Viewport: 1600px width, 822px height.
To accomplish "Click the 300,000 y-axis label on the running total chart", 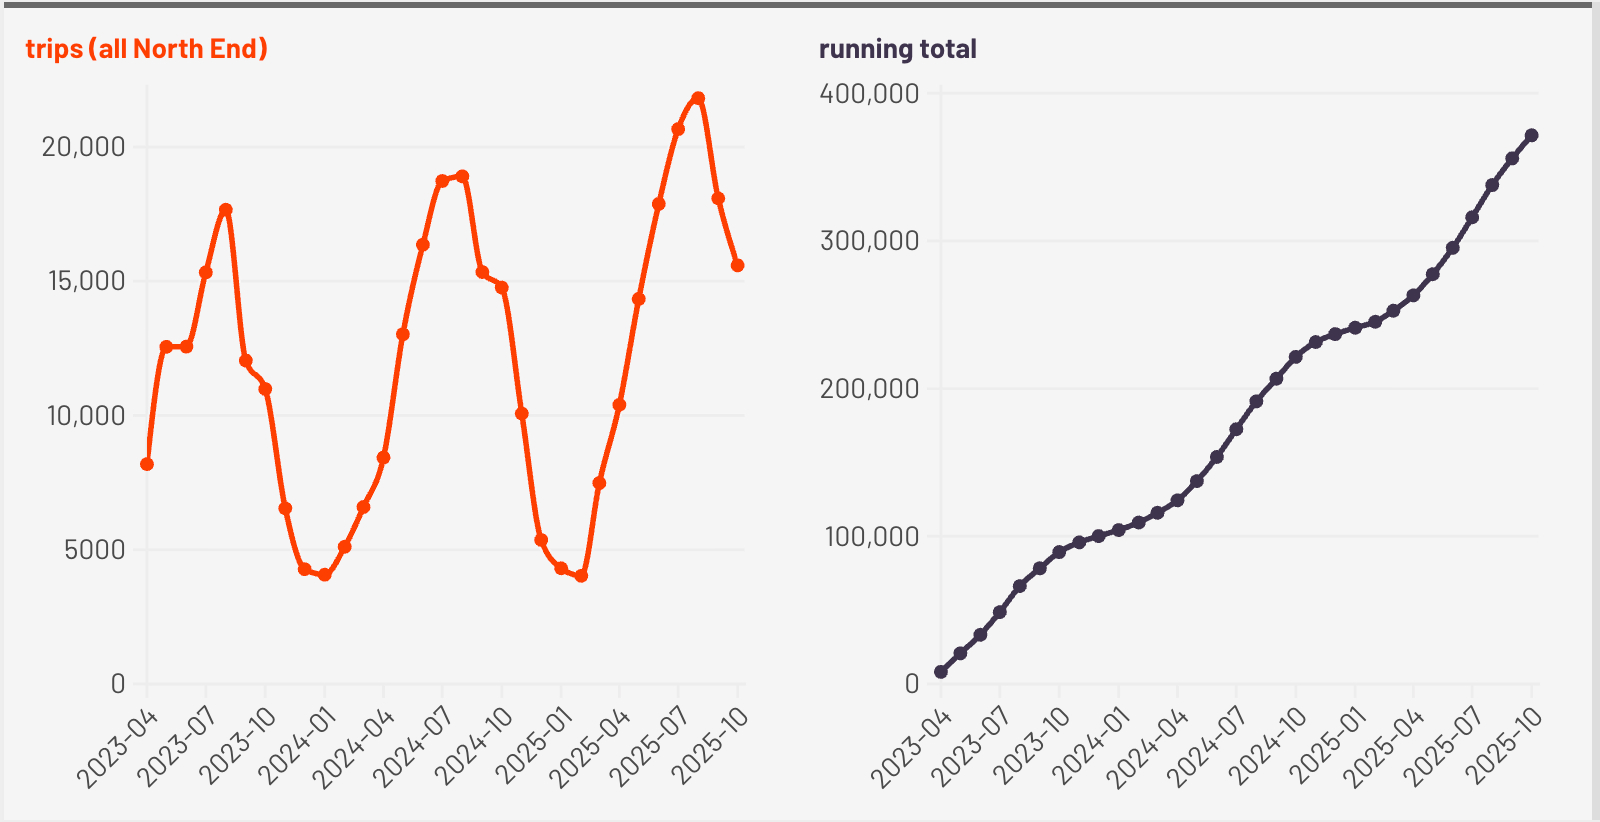I will [x=869, y=241].
